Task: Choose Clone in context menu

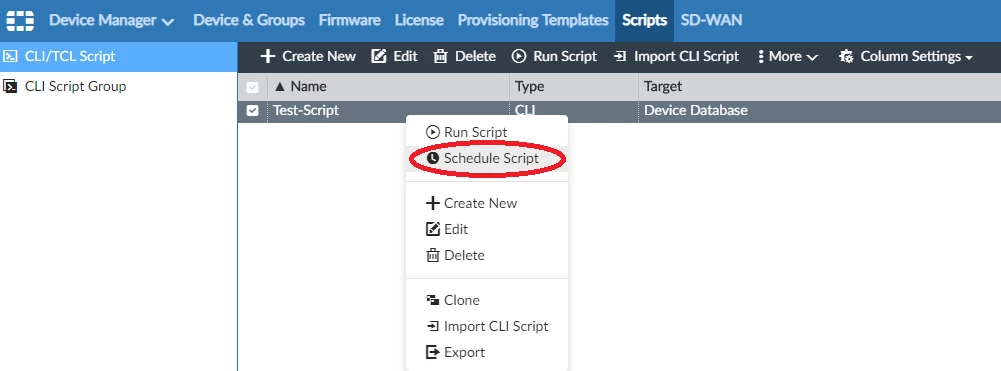Action: click(486, 300)
